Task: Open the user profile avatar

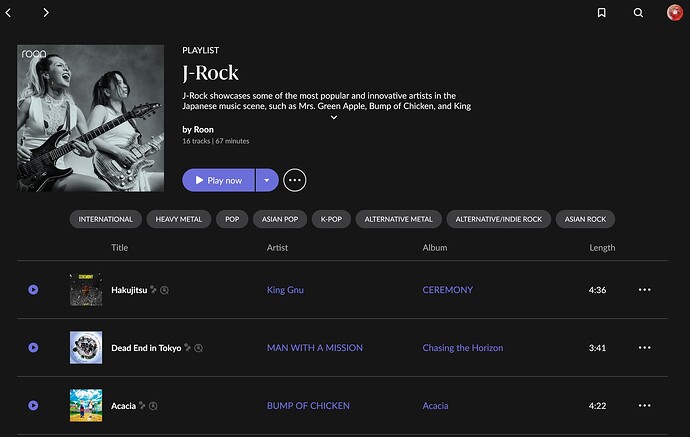Action: 675,13
